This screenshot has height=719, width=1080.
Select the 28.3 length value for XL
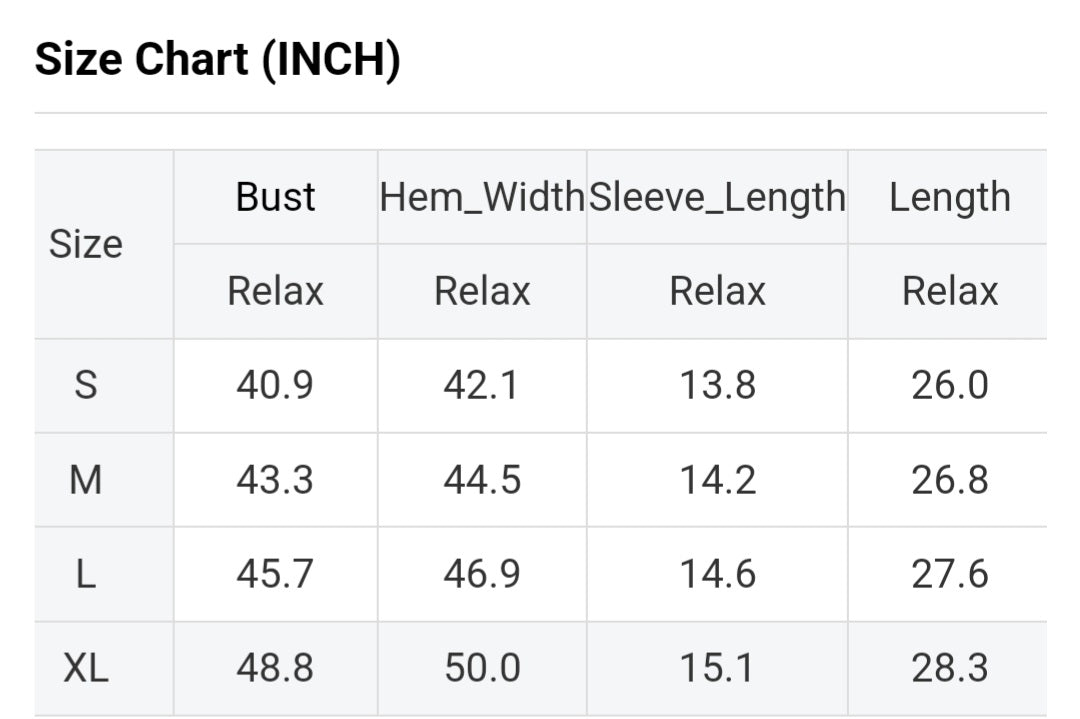pyautogui.click(x=949, y=668)
